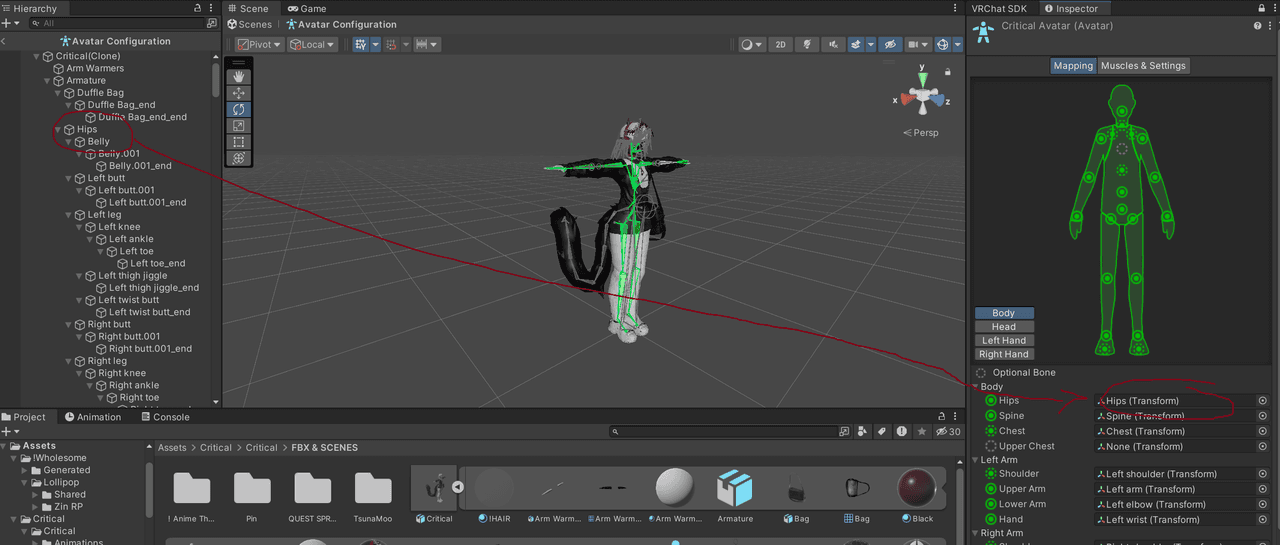The image size is (1280, 545).
Task: Select the Hand (View) tool
Action: (238, 77)
